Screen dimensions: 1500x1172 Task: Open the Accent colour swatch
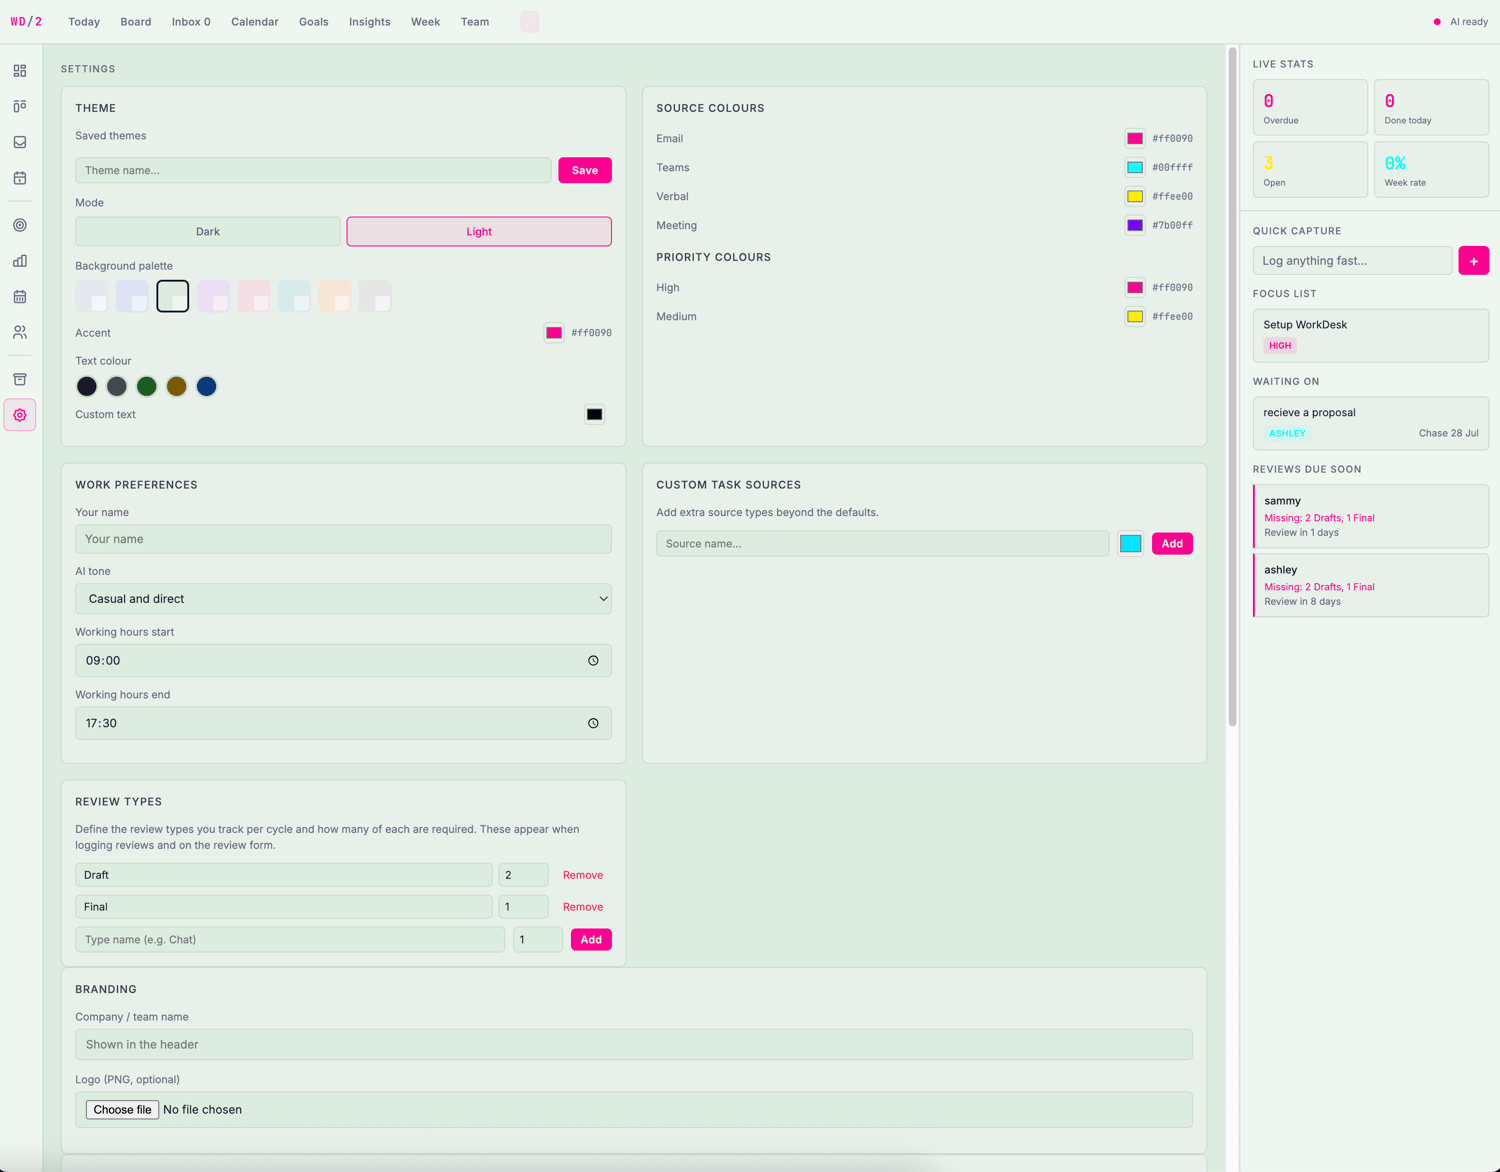[554, 333]
